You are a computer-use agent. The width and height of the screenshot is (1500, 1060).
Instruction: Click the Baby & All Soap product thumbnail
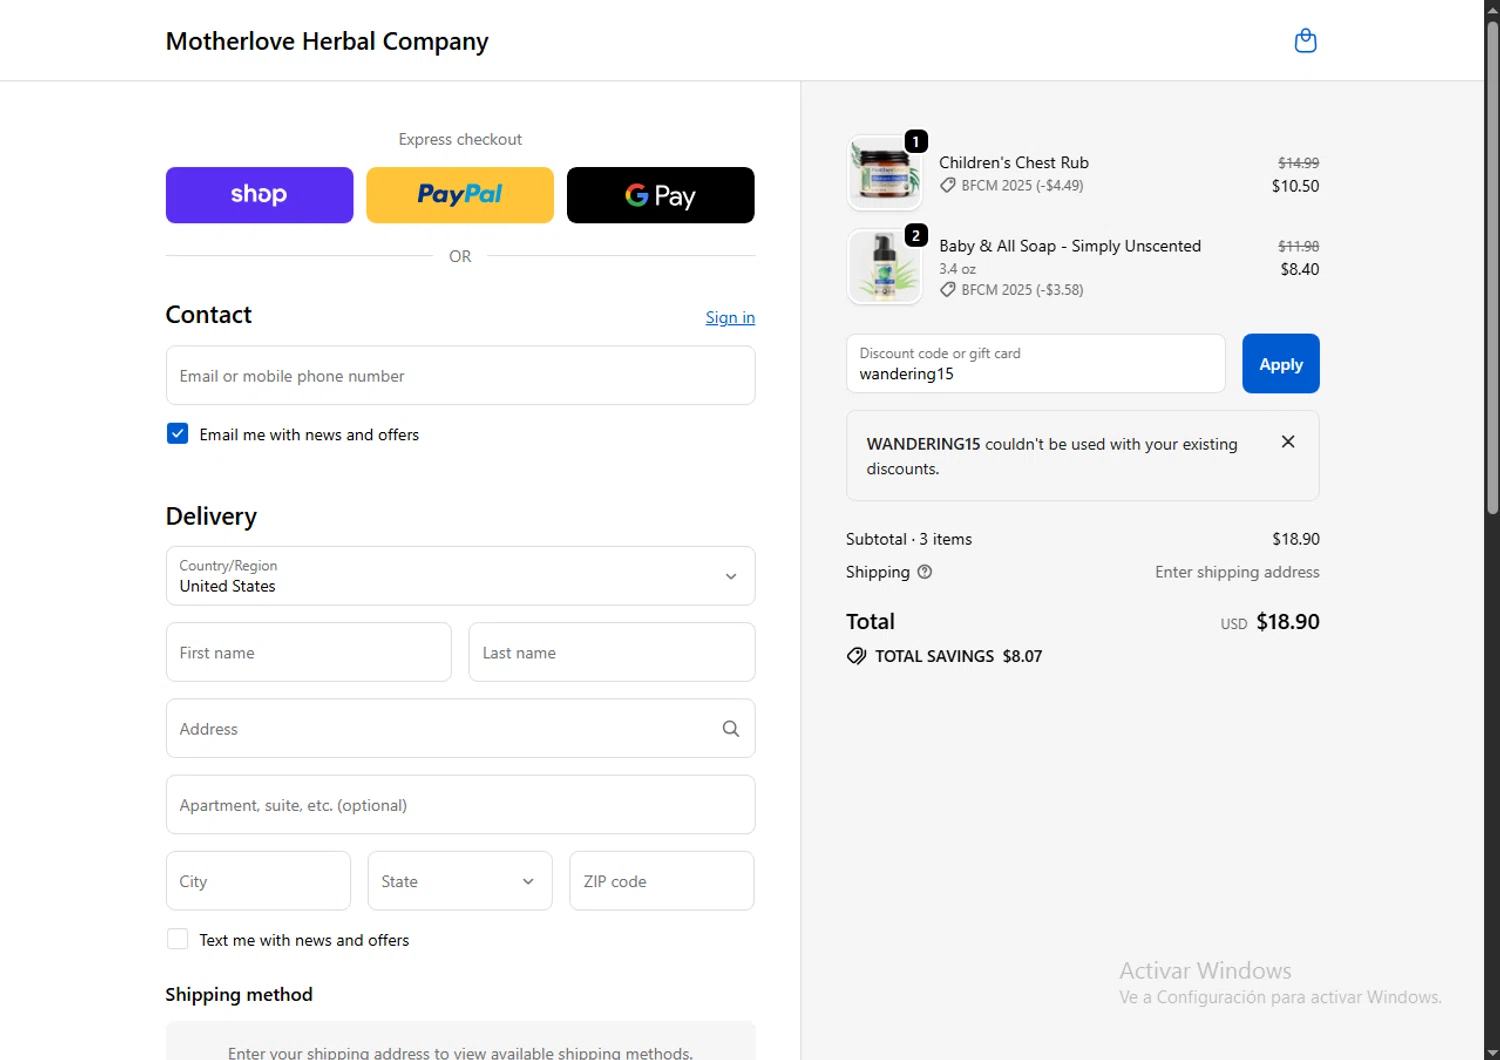coord(884,267)
